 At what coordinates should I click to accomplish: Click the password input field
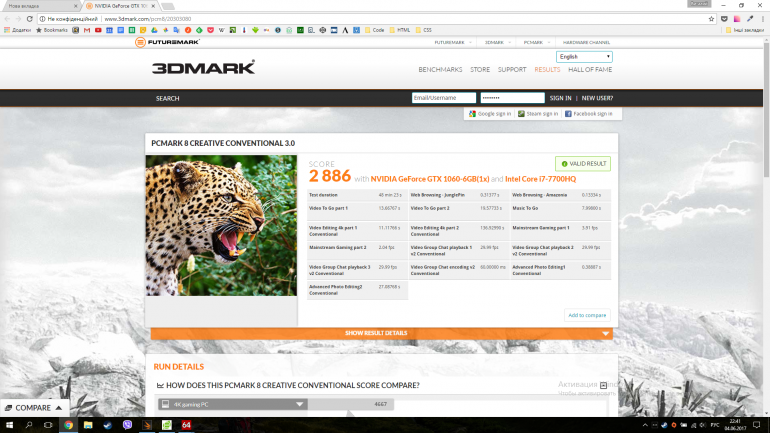point(512,98)
